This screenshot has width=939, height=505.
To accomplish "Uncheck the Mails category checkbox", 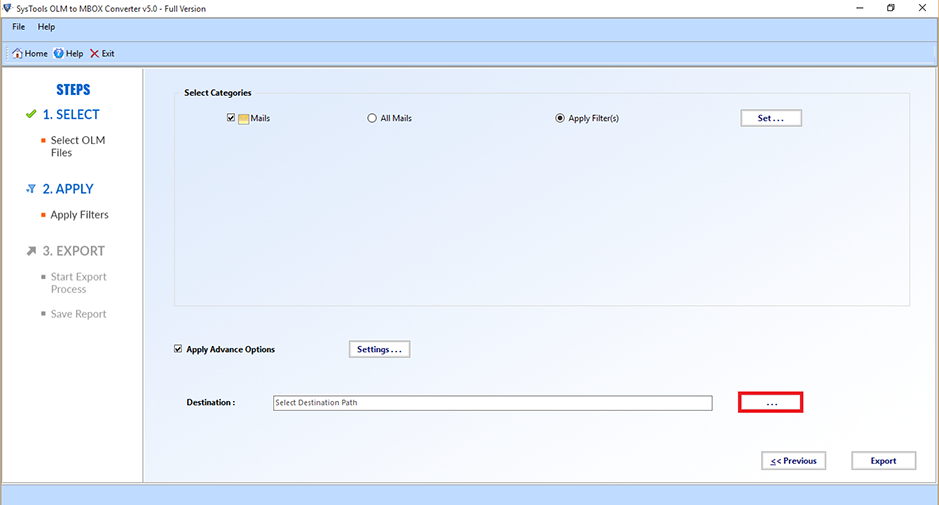I will pos(231,118).
